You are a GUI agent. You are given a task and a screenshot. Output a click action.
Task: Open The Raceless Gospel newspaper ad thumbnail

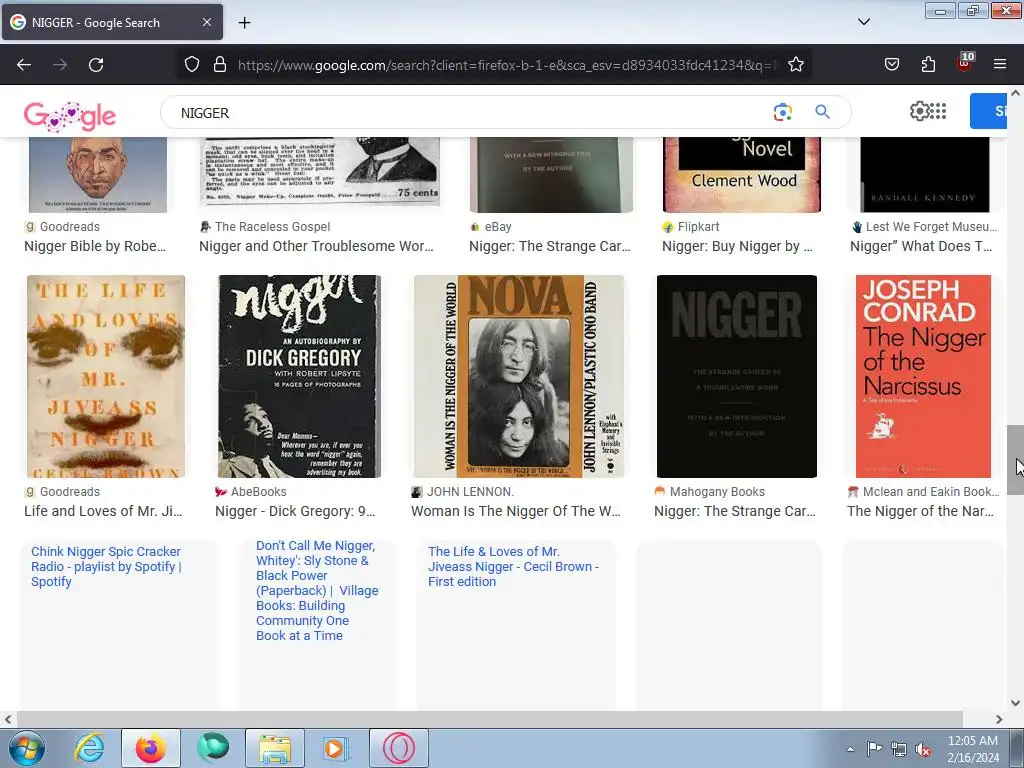[319, 171]
